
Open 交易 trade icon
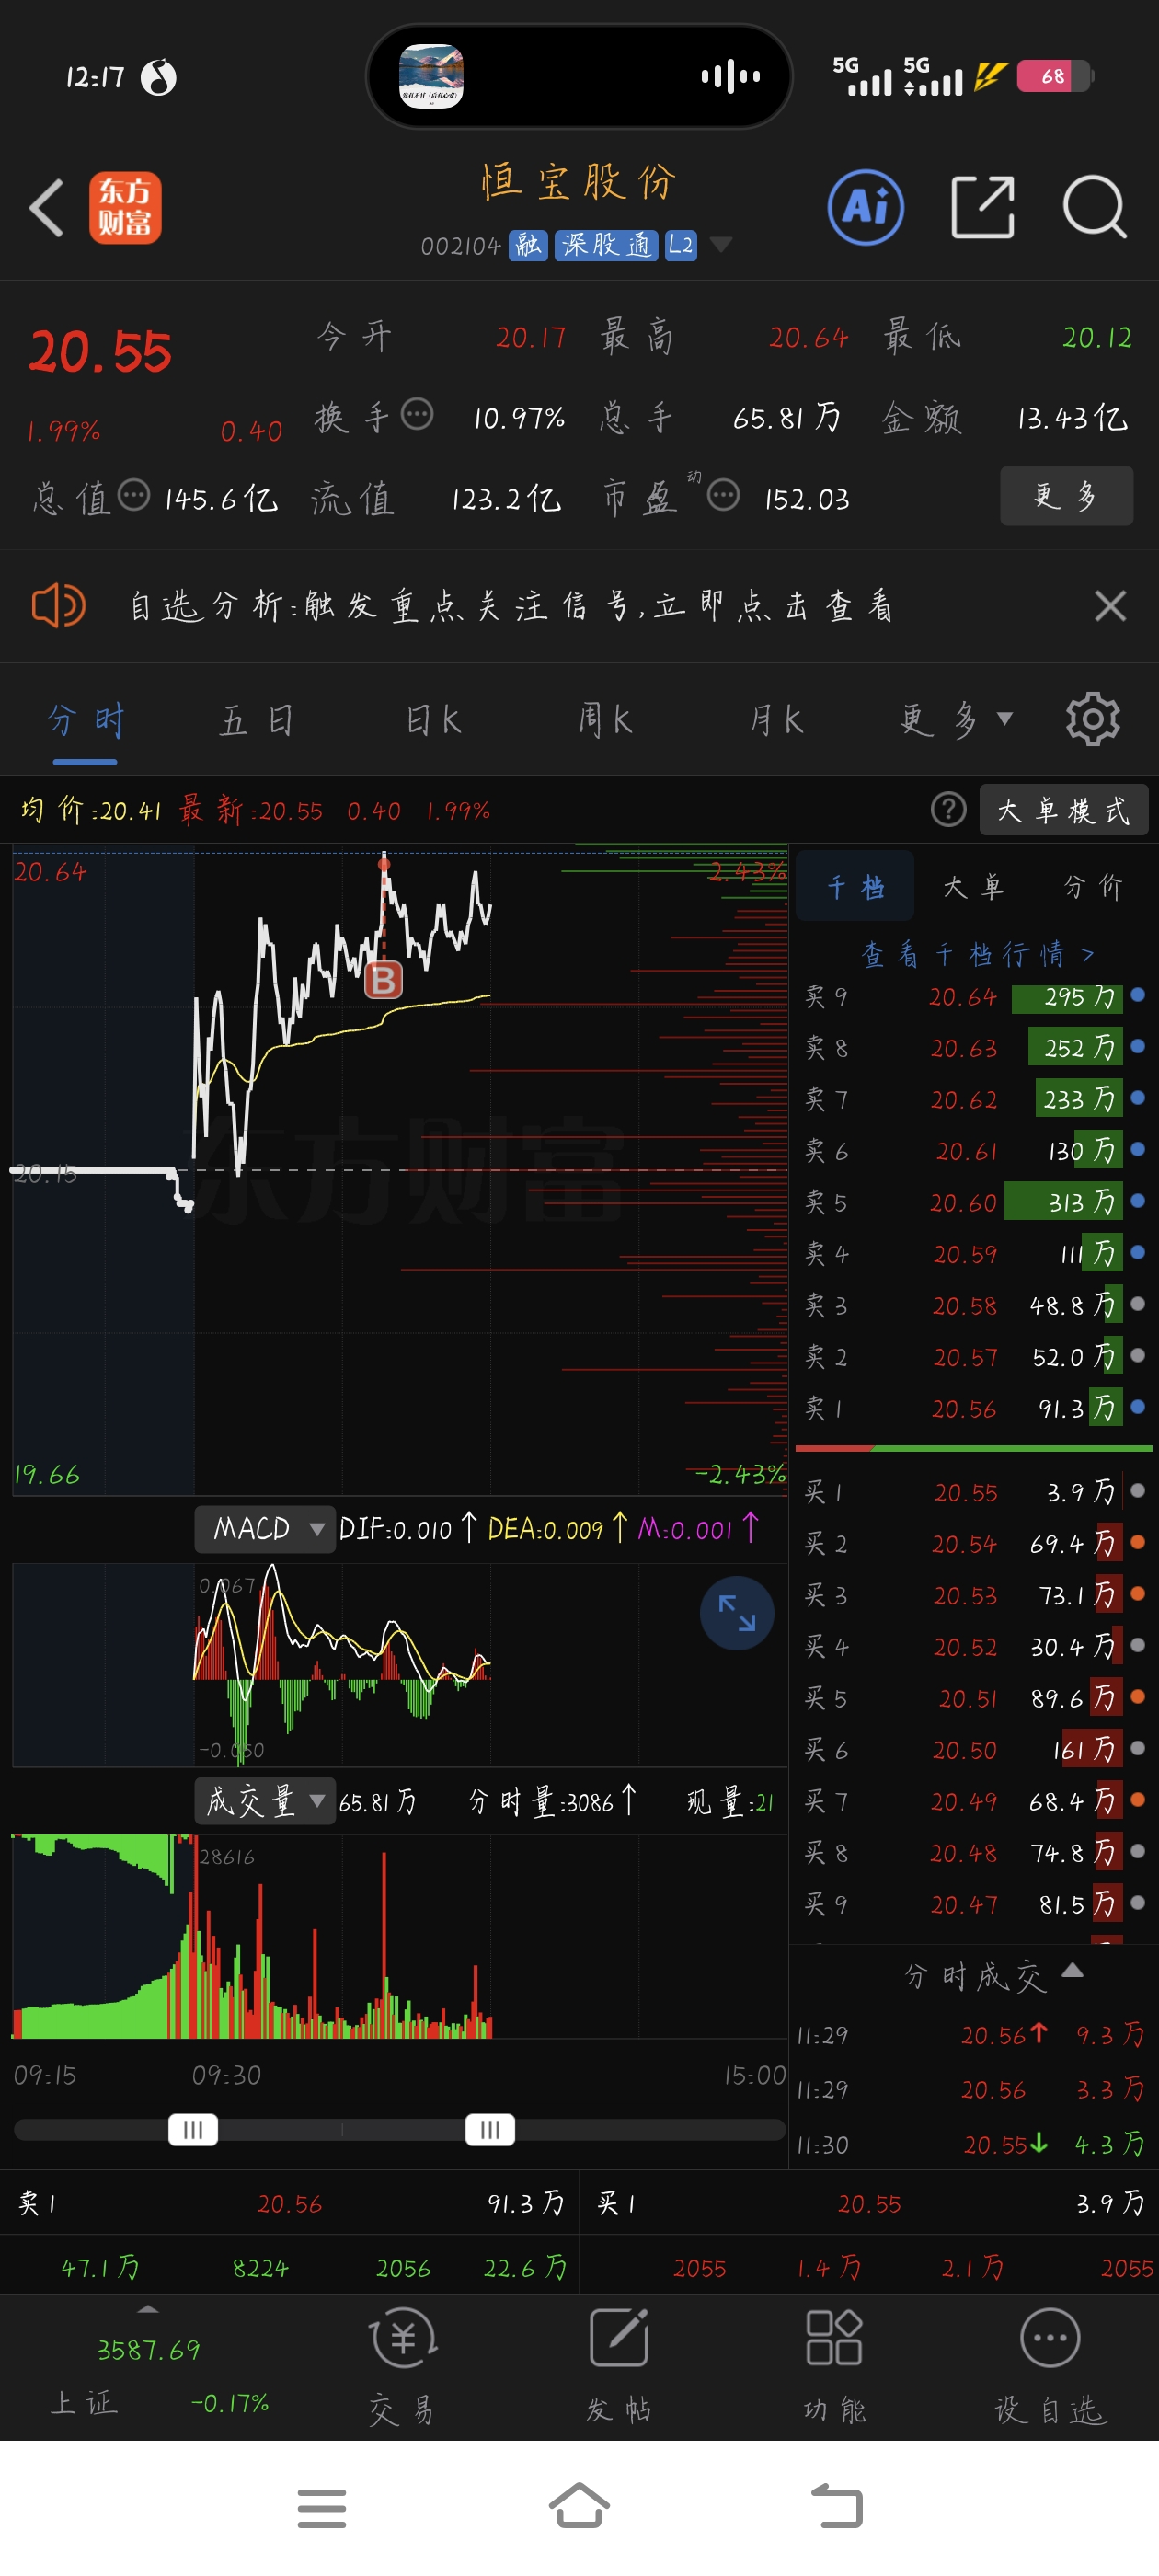point(402,2367)
